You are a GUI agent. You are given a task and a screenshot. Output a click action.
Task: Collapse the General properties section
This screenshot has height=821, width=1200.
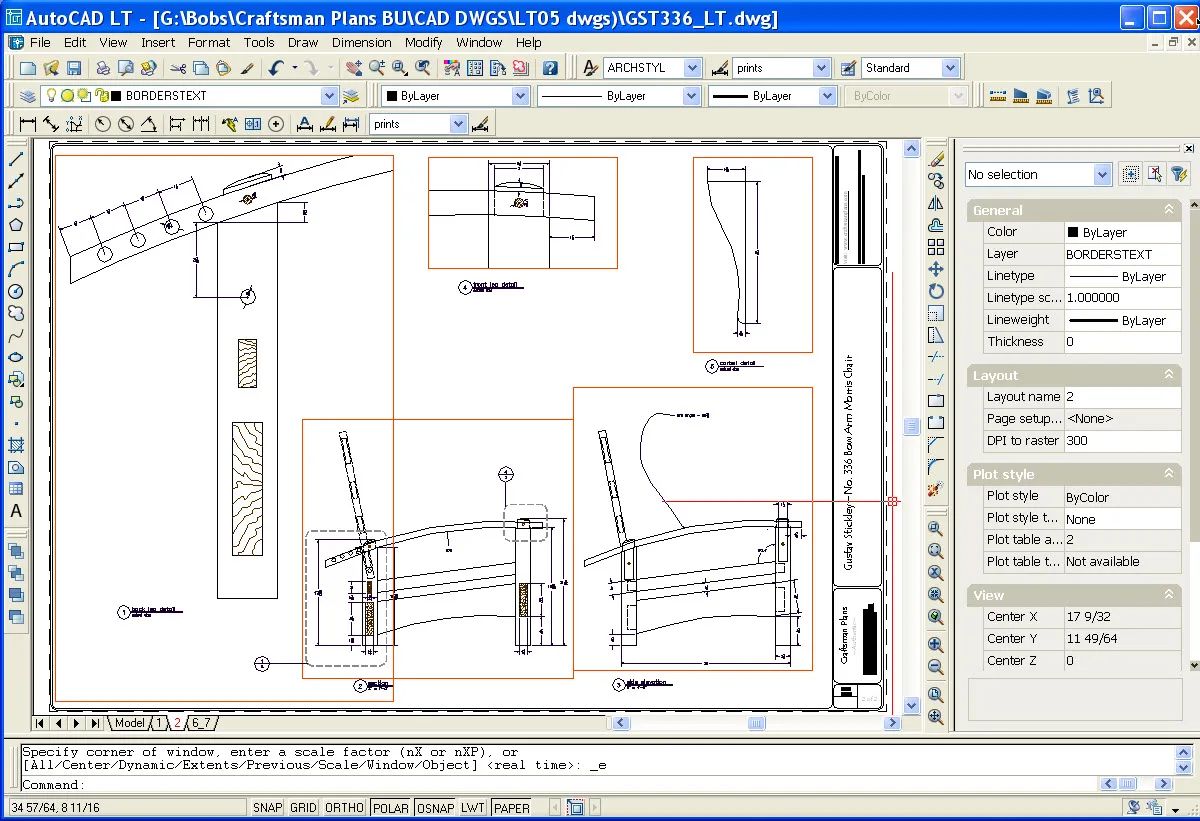click(1167, 210)
